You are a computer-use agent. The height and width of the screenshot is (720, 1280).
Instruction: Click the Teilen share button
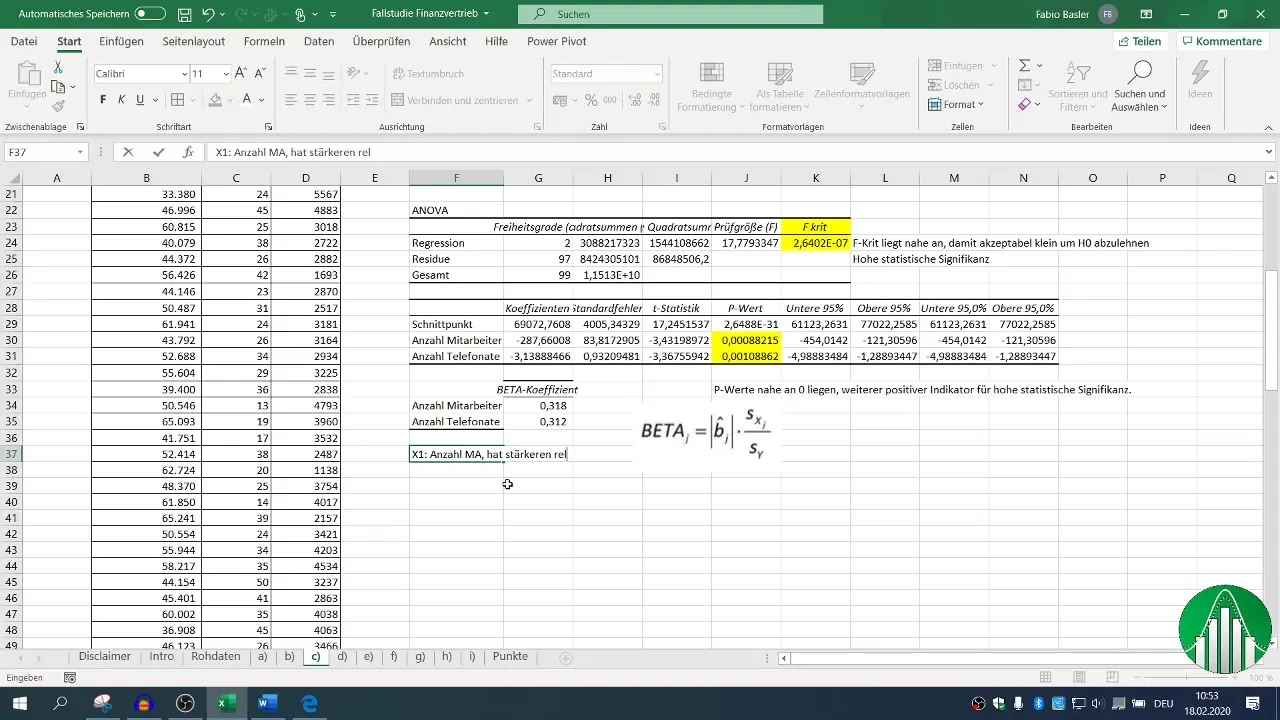1140,41
